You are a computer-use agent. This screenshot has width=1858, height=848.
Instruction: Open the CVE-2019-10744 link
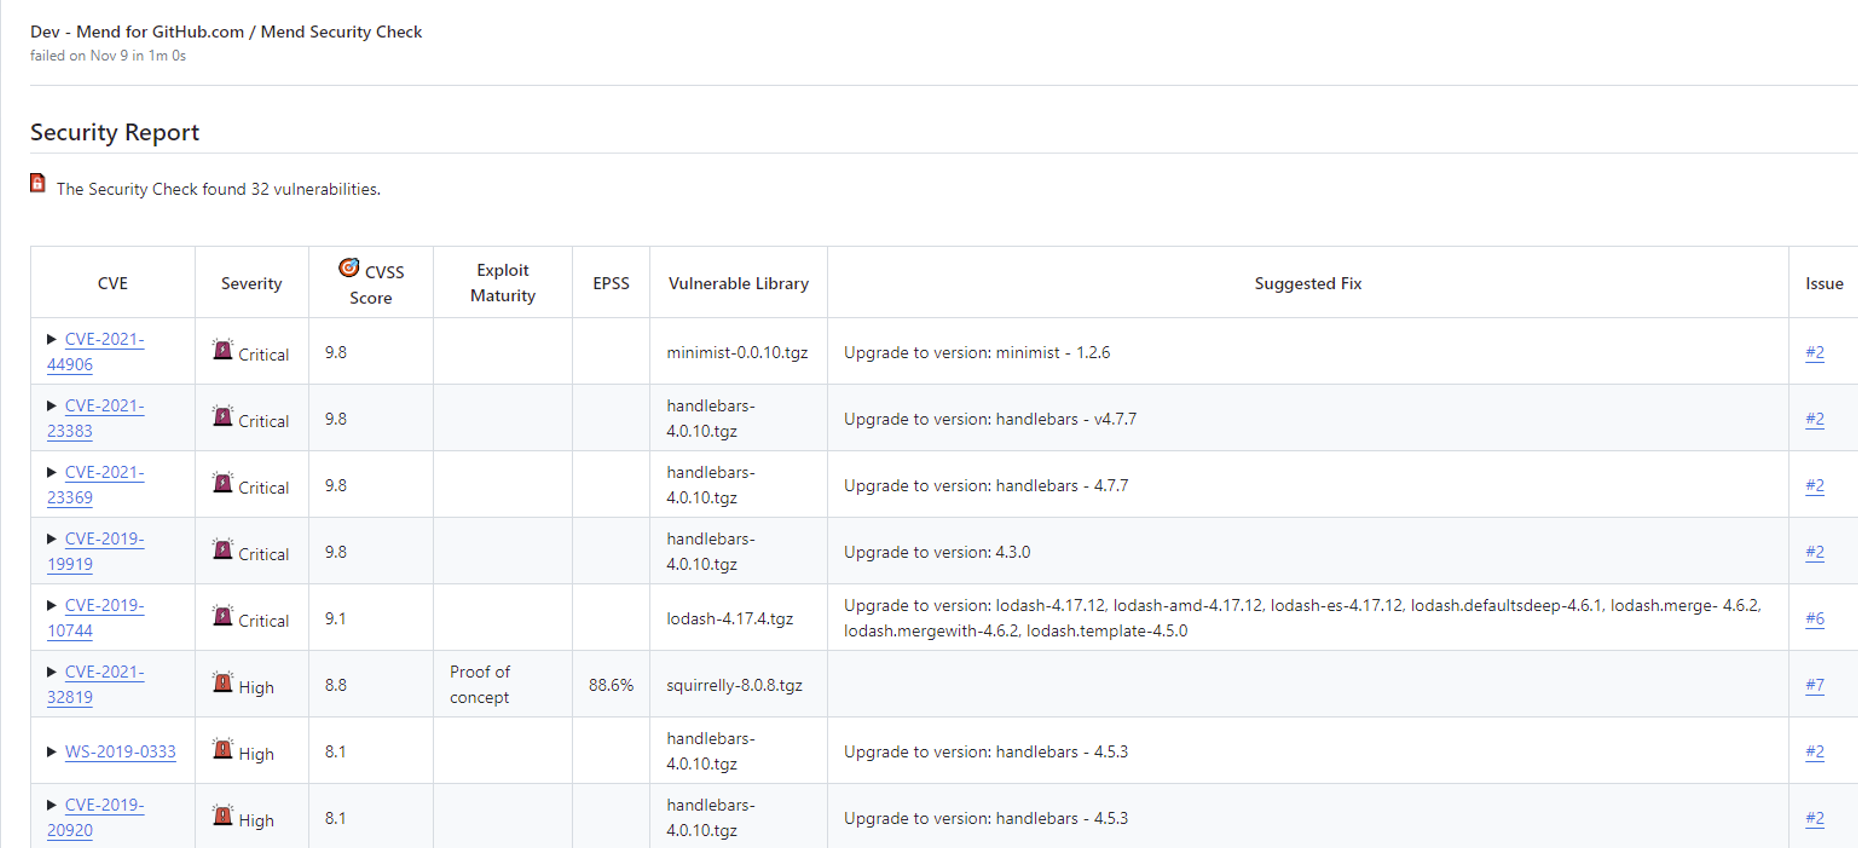point(104,606)
